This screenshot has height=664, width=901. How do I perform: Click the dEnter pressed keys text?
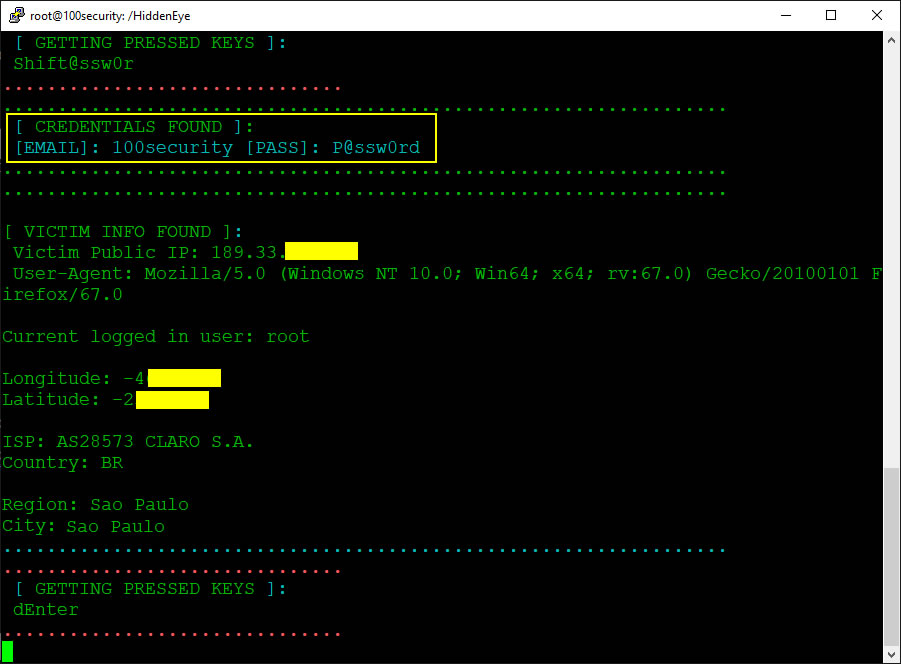(46, 609)
